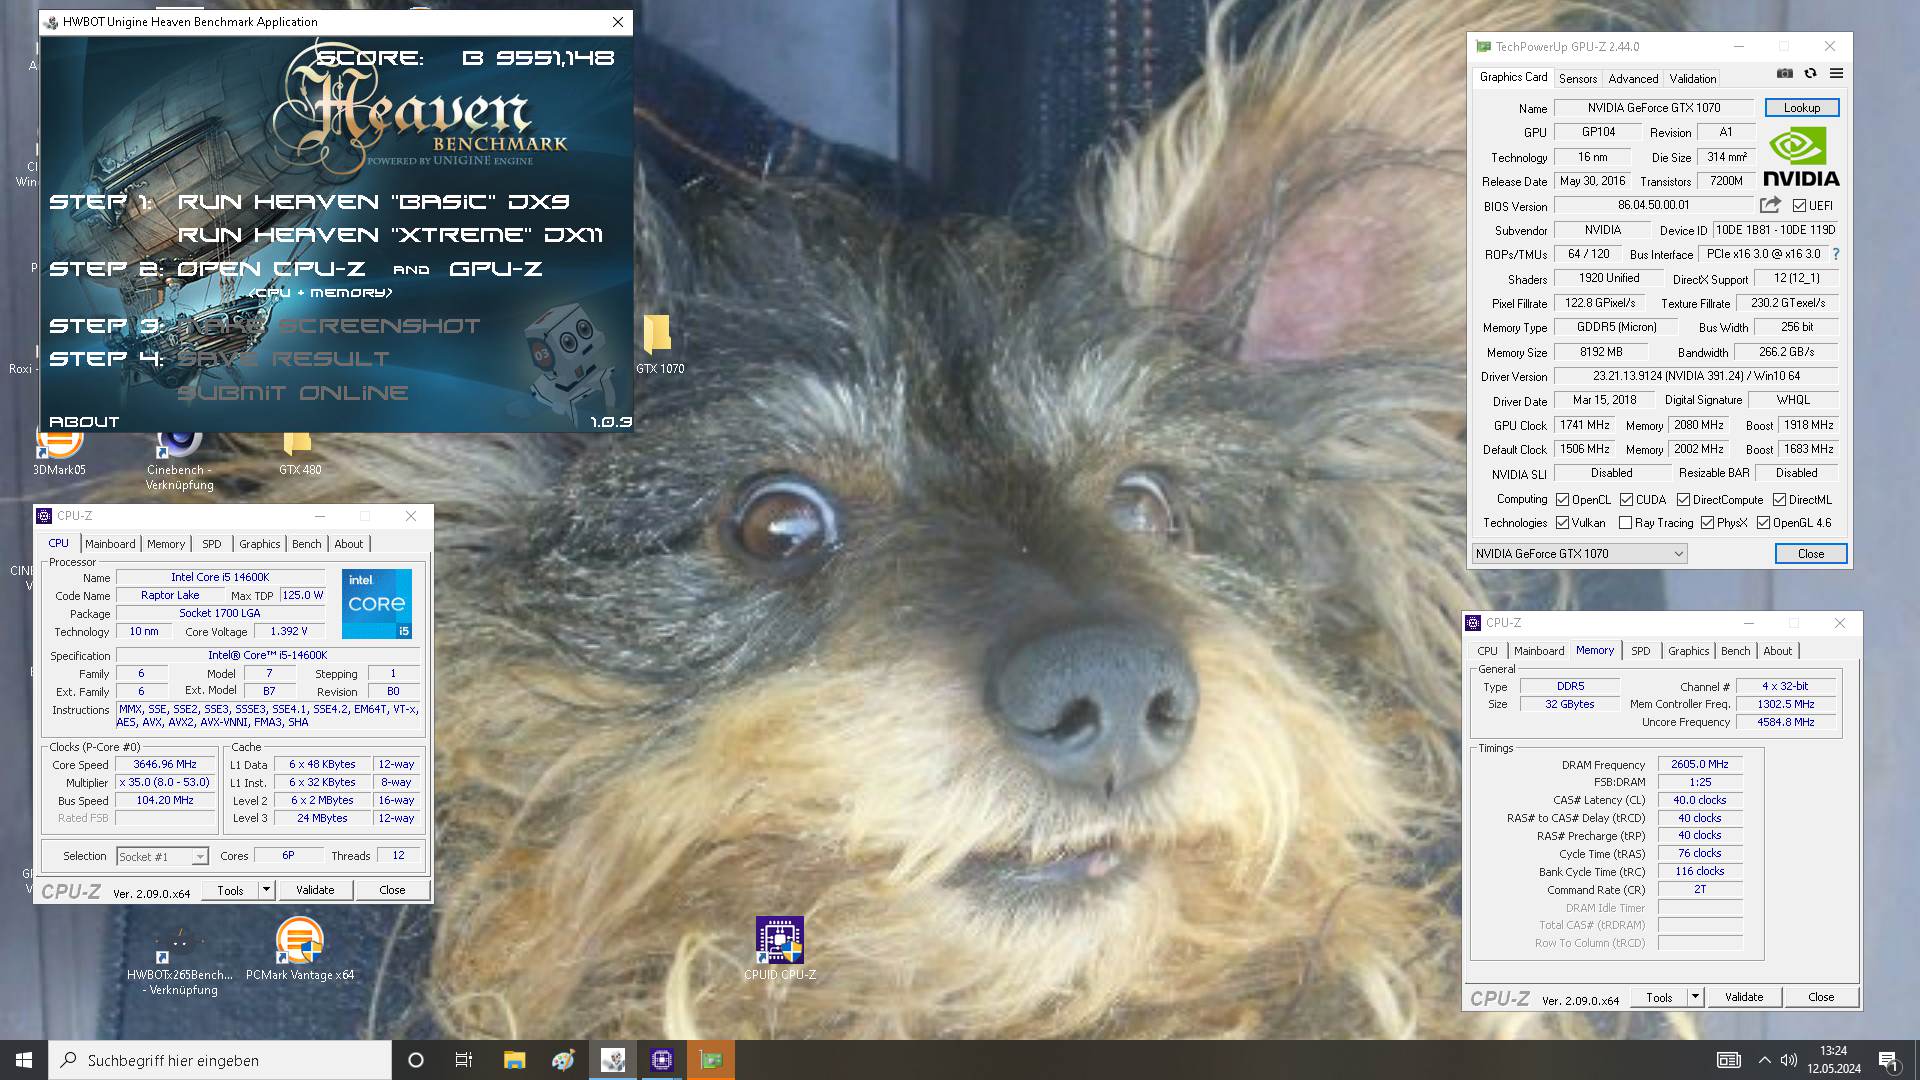This screenshot has width=1920, height=1080.
Task: Open Cortana circle icon on taskbar
Action: [416, 1060]
